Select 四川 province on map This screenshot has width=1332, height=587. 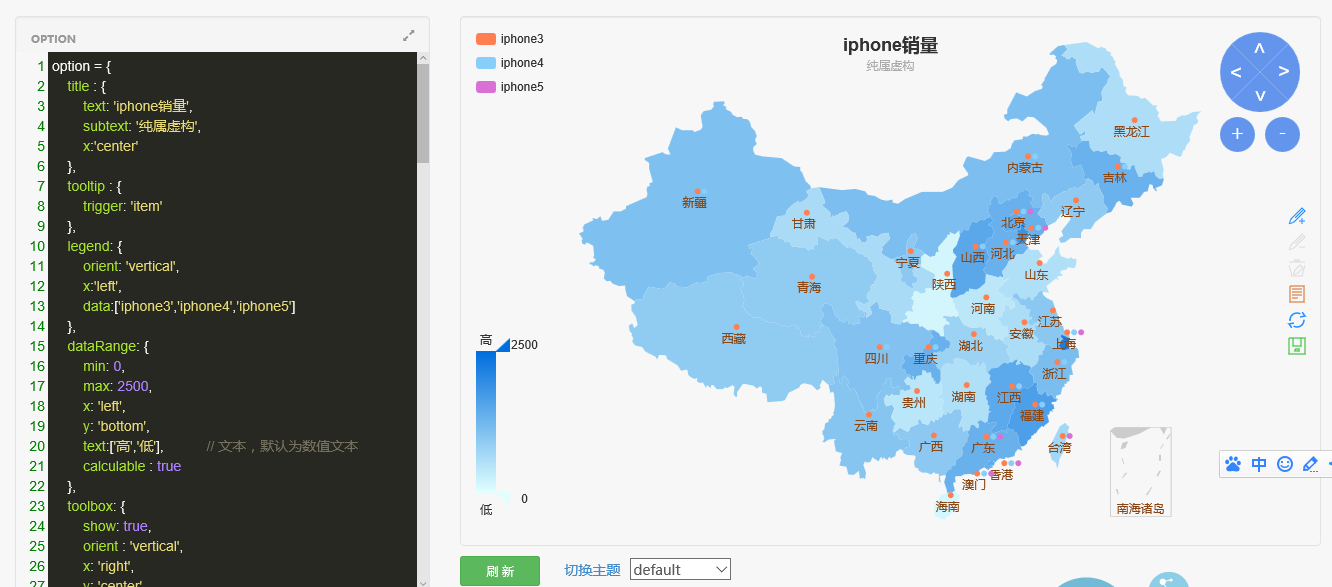click(876, 358)
